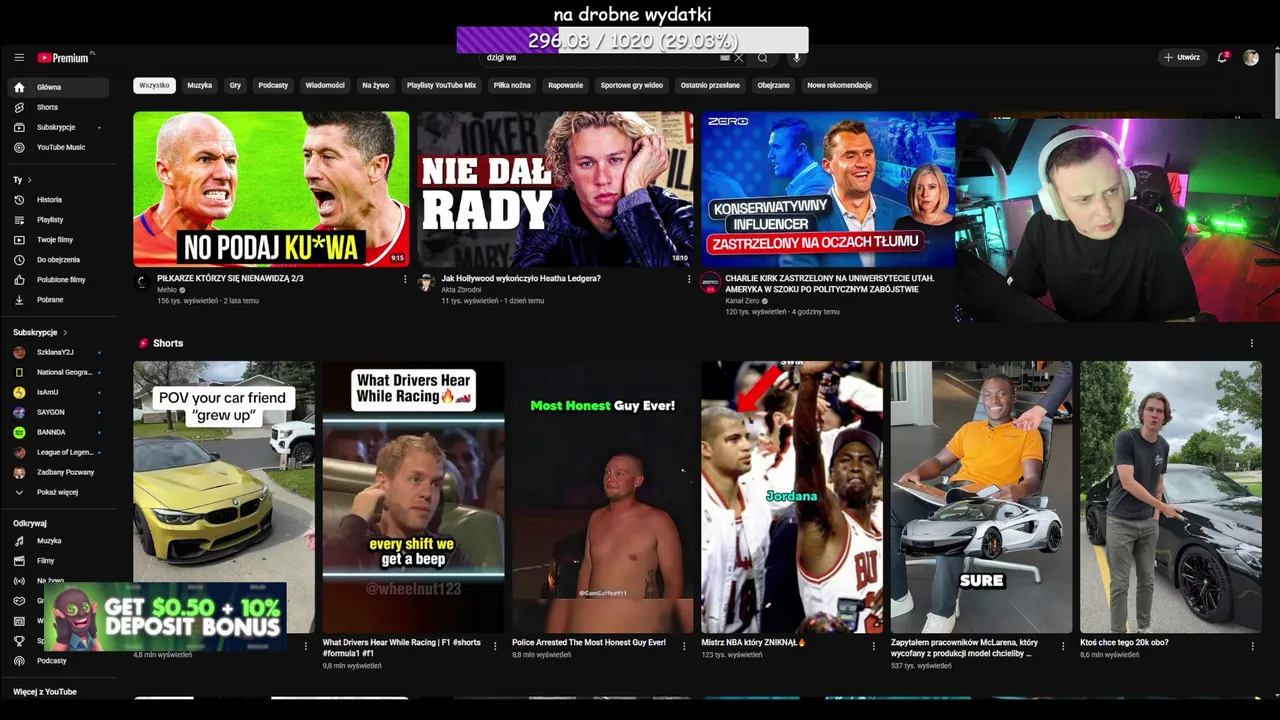
Task: Open options menu for Heath Ledger video
Action: pyautogui.click(x=689, y=279)
